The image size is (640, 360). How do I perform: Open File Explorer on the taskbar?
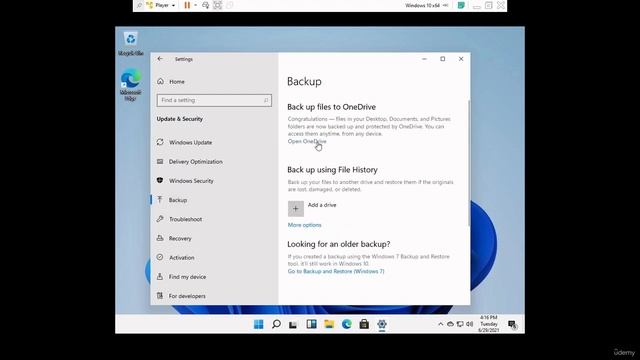click(x=329, y=324)
